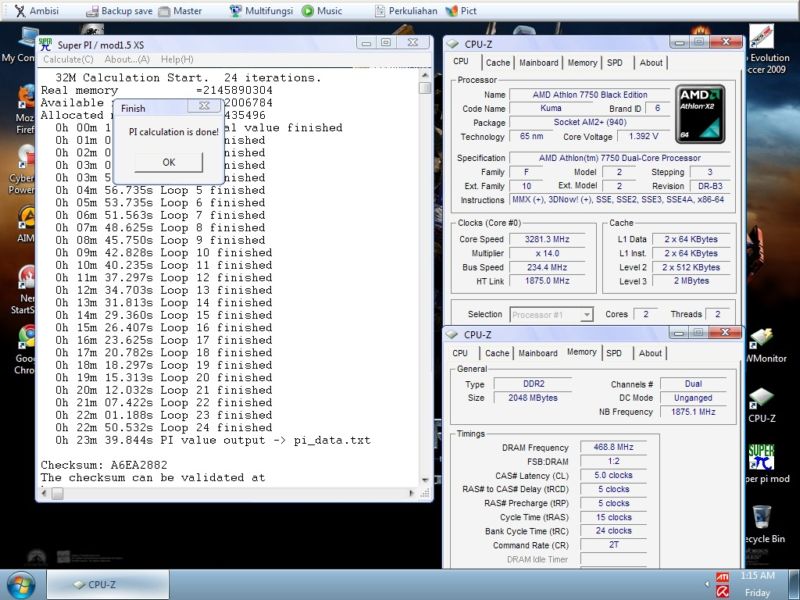Open the Windows Start orb
The image size is (800, 600).
coord(21,586)
